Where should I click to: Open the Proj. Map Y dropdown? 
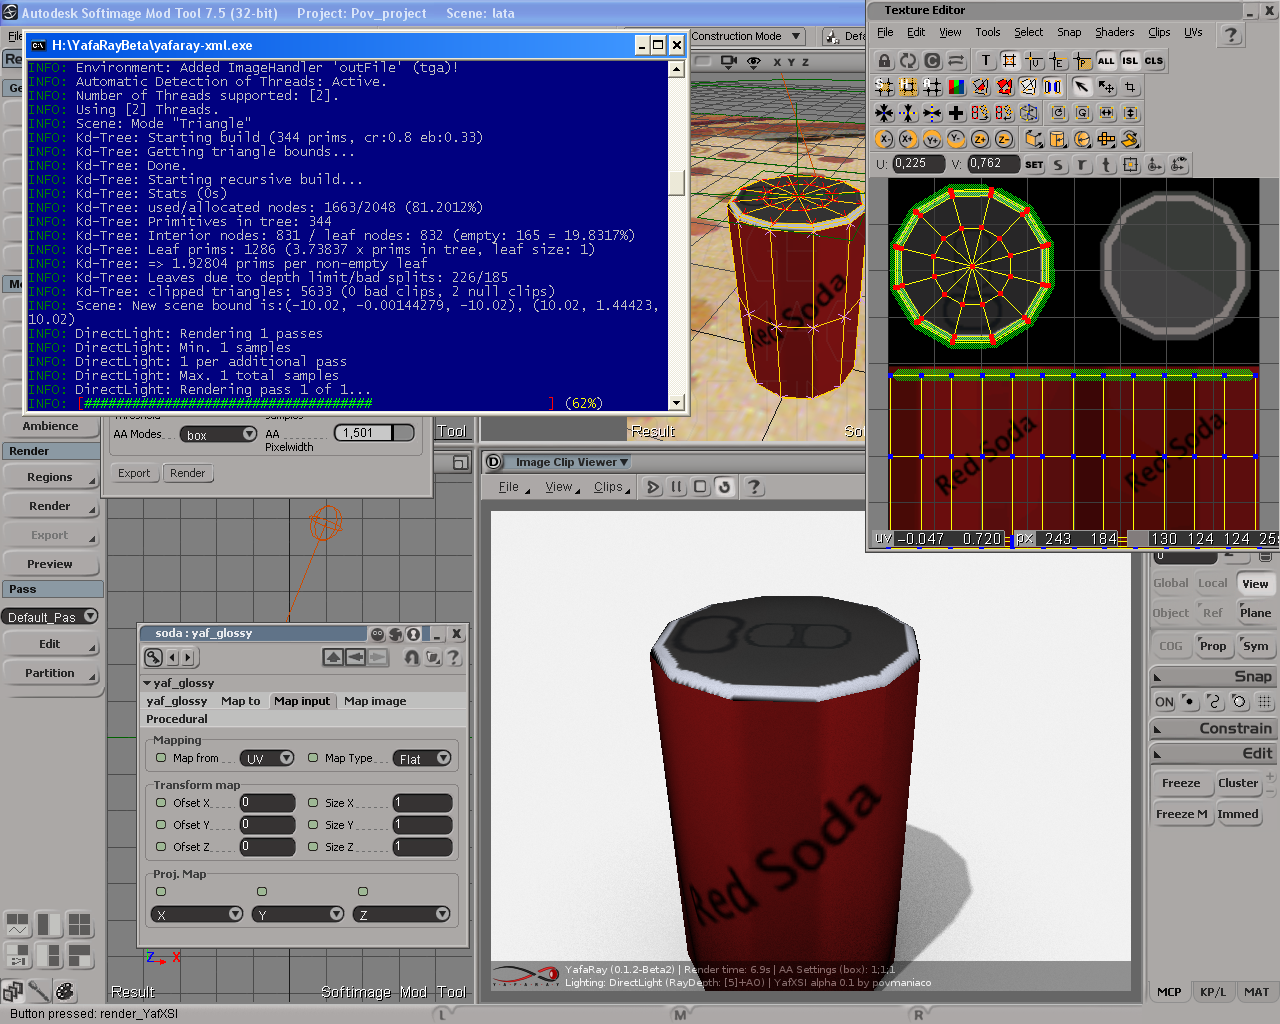(298, 914)
